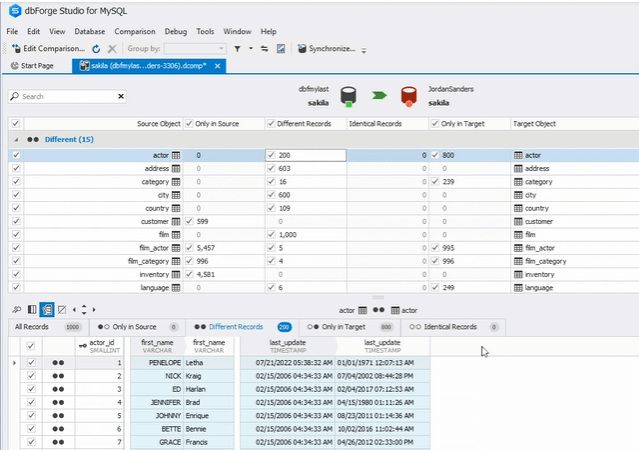
Task: Select the country target object cell
Action: click(575, 208)
